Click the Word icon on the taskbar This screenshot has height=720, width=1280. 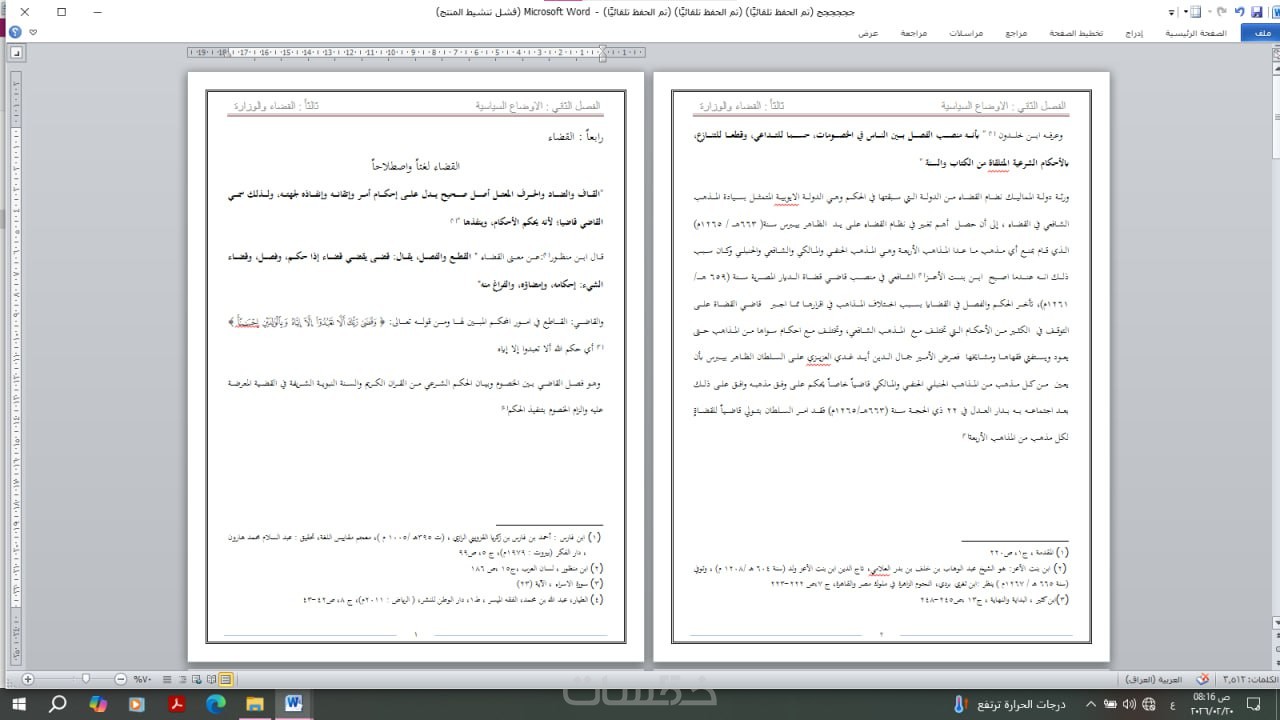pyautogui.click(x=293, y=704)
